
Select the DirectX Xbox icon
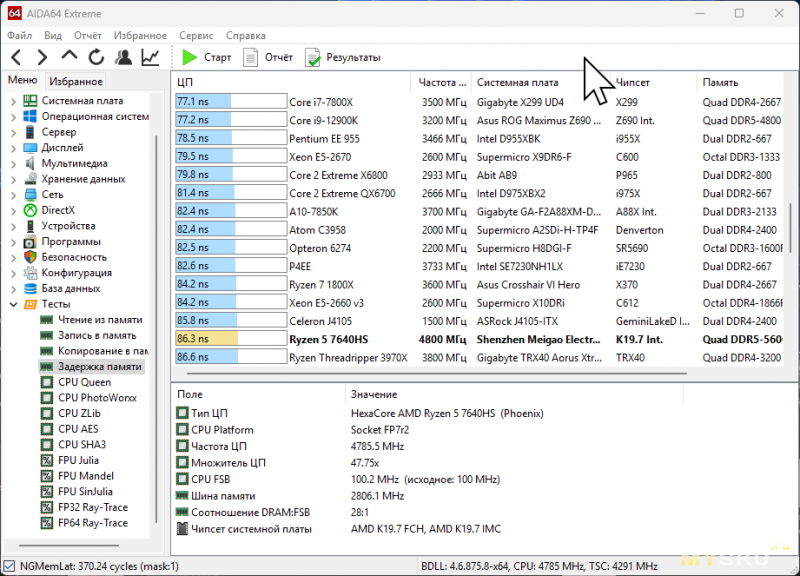(31, 210)
